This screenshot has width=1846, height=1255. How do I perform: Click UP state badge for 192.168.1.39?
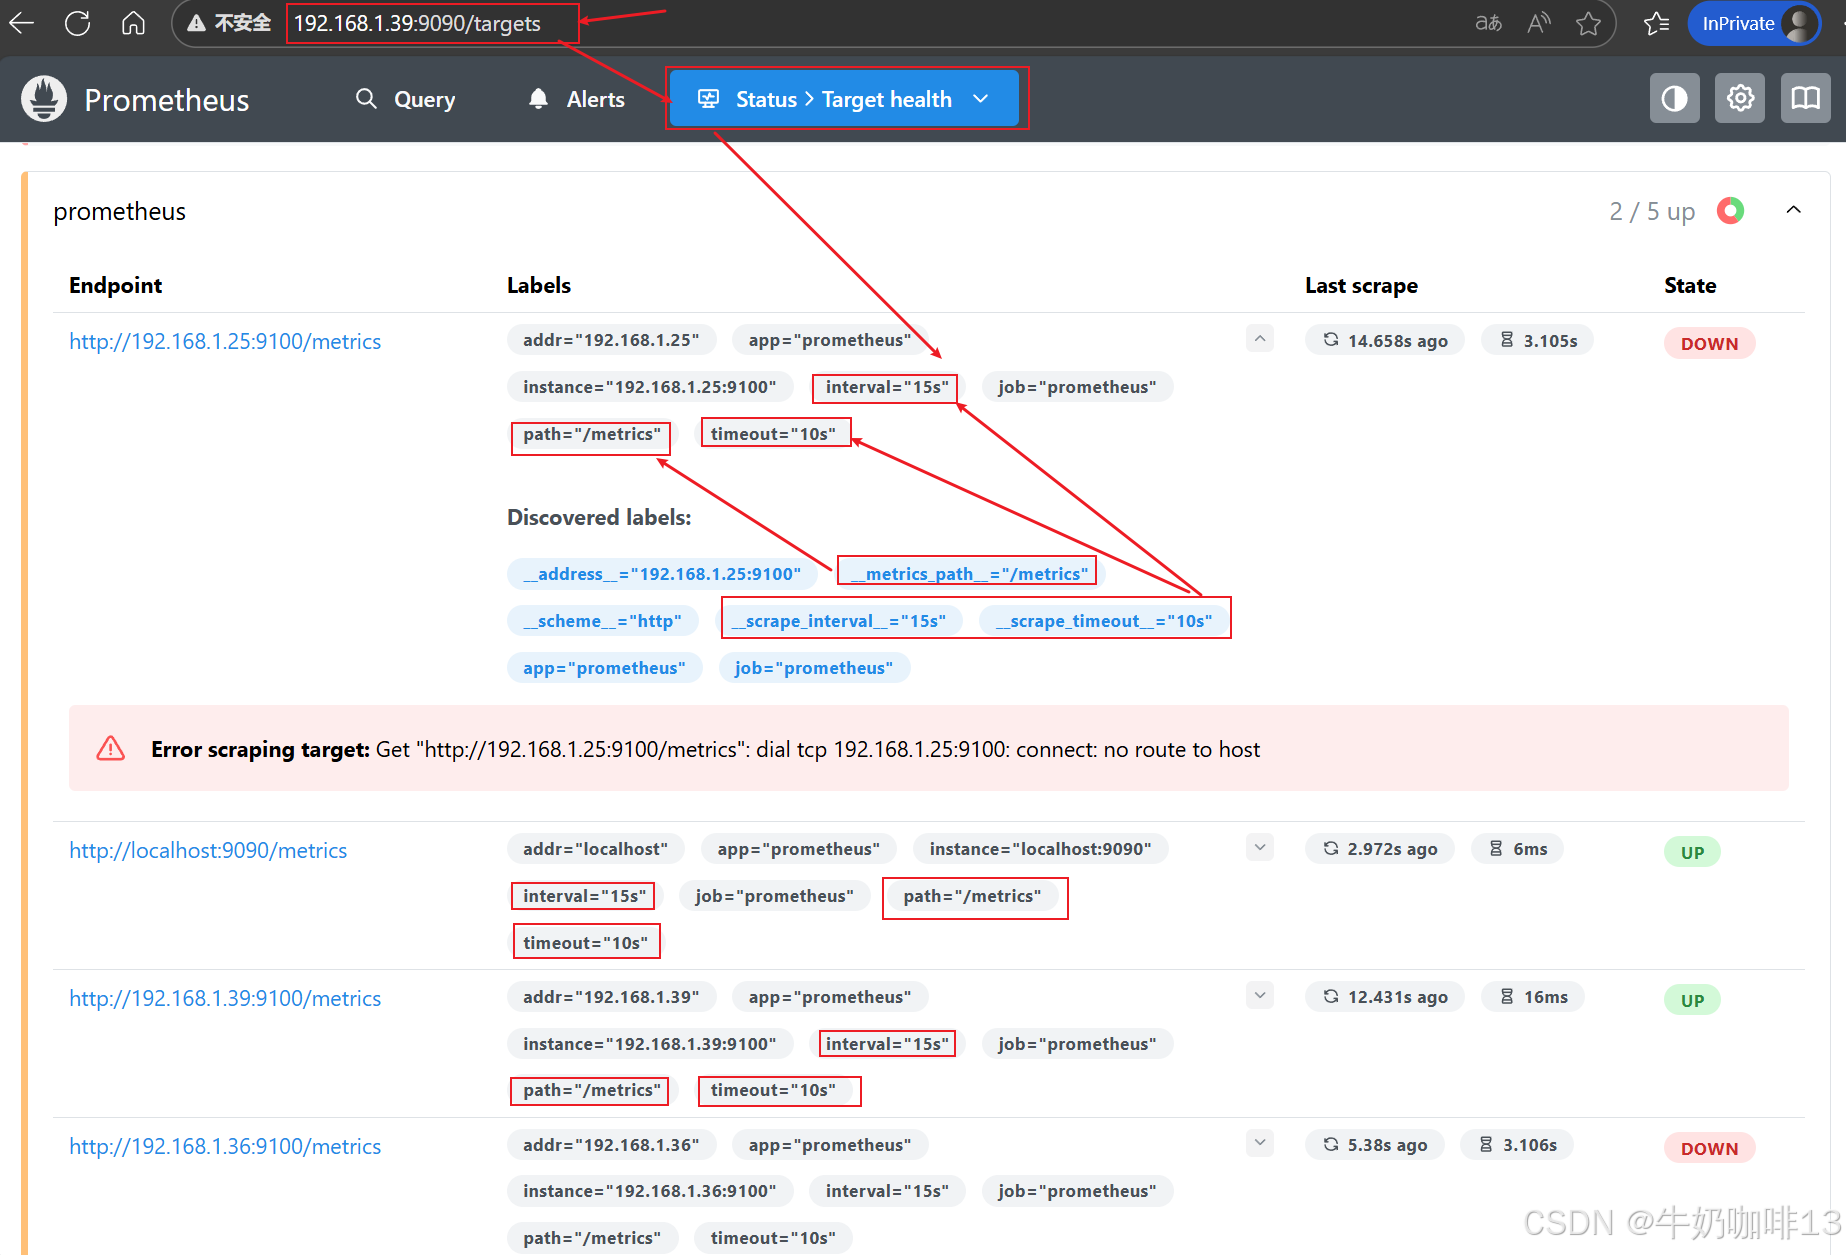tap(1692, 1000)
